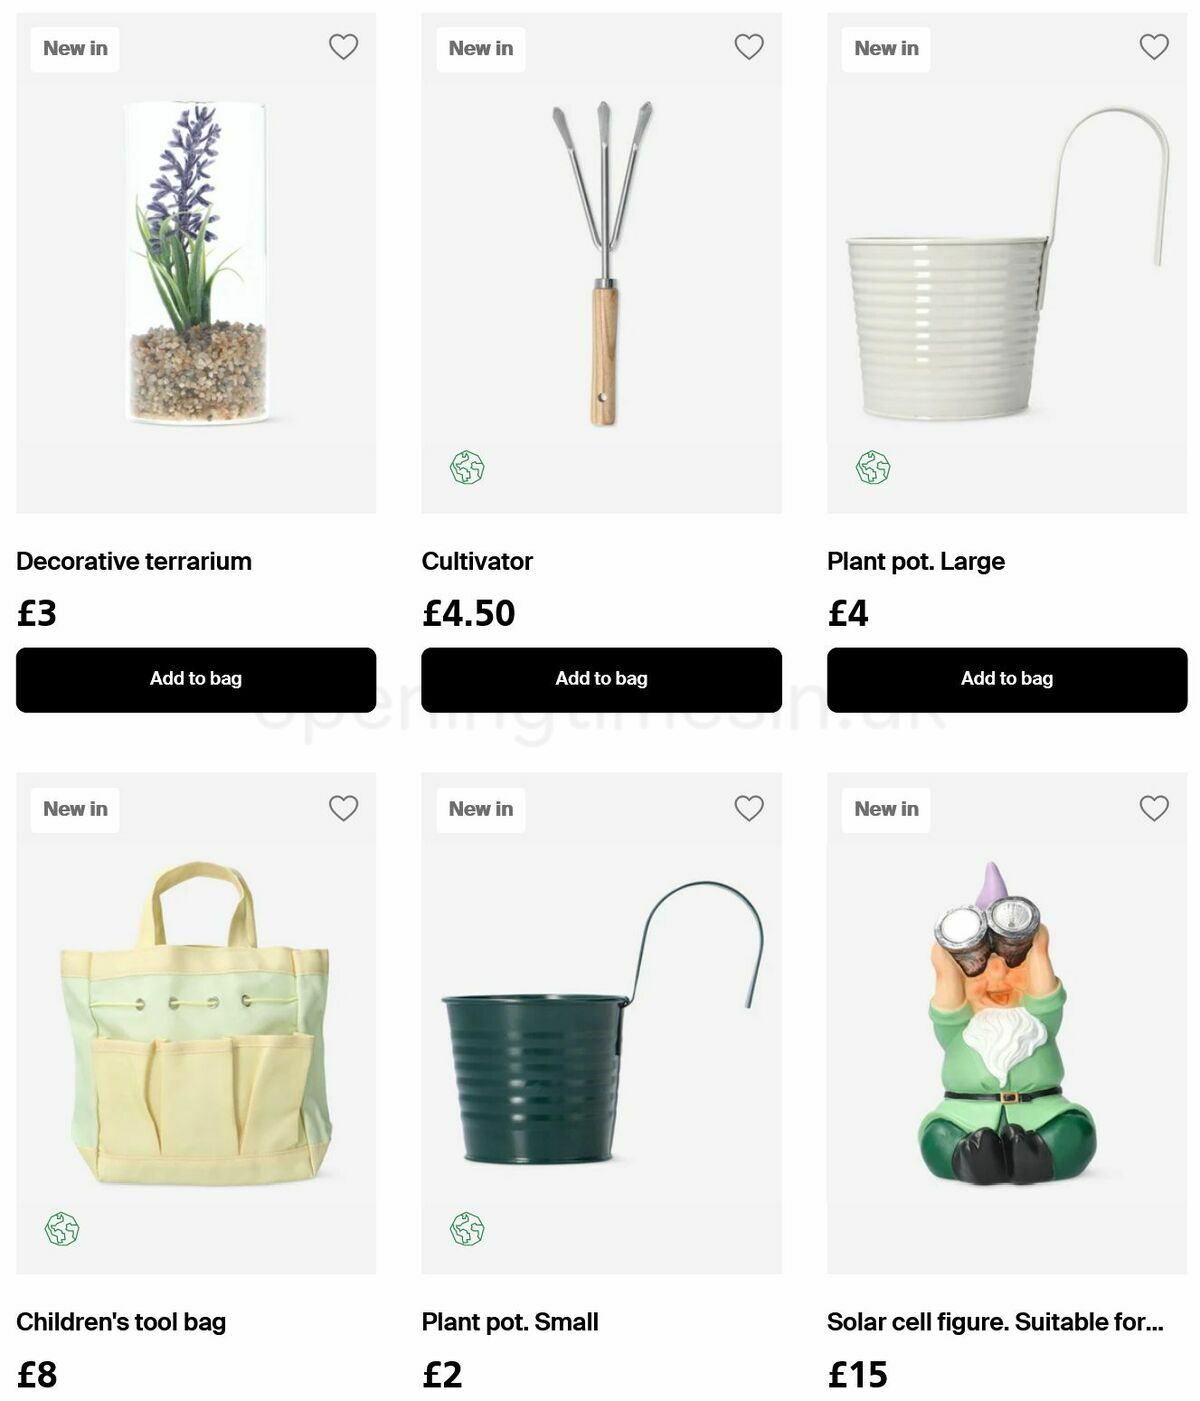
Task: Toggle wishlist heart on the Cultivator
Action: click(749, 47)
